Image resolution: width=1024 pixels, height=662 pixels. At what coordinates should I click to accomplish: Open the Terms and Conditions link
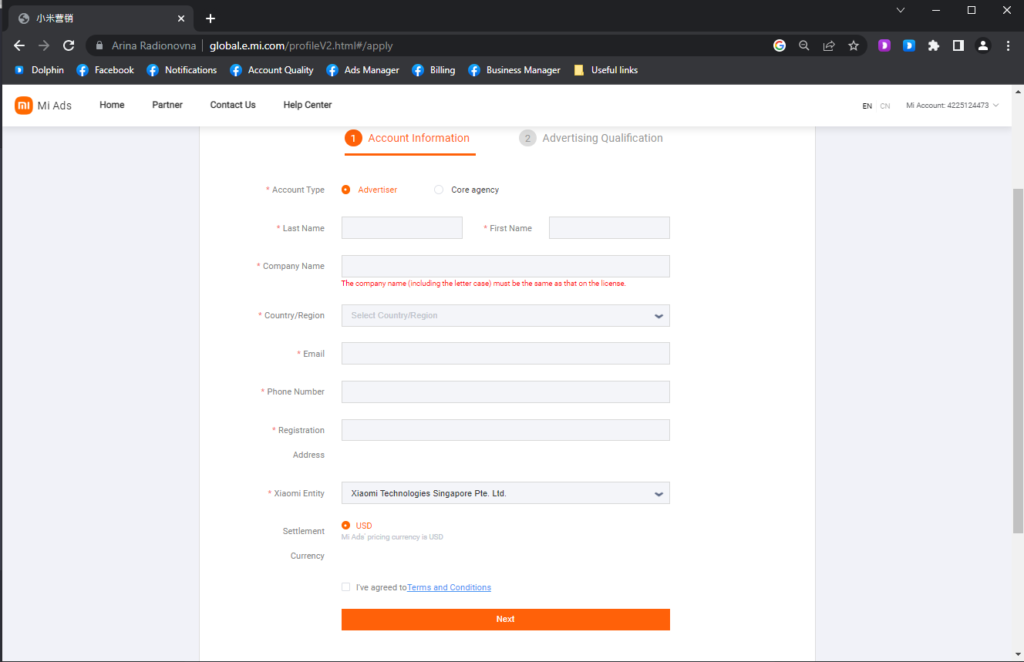(449, 588)
